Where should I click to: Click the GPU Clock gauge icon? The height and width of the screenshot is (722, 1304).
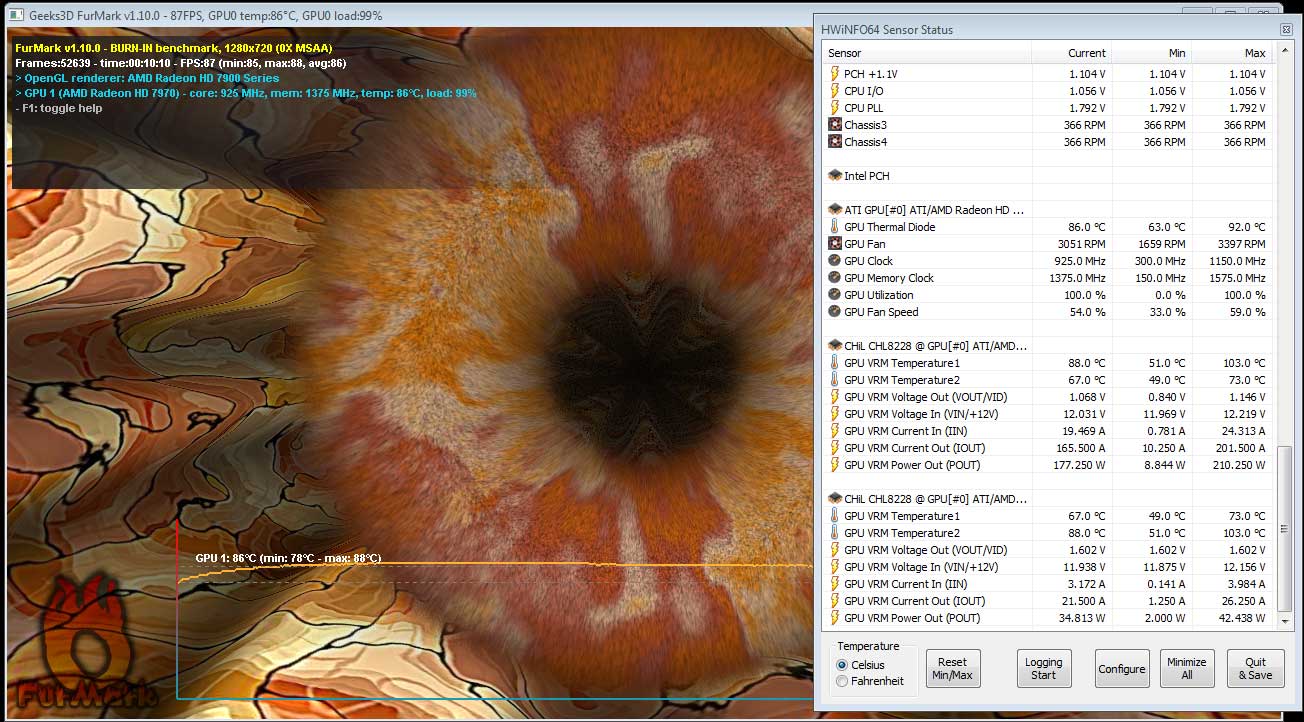tap(835, 261)
